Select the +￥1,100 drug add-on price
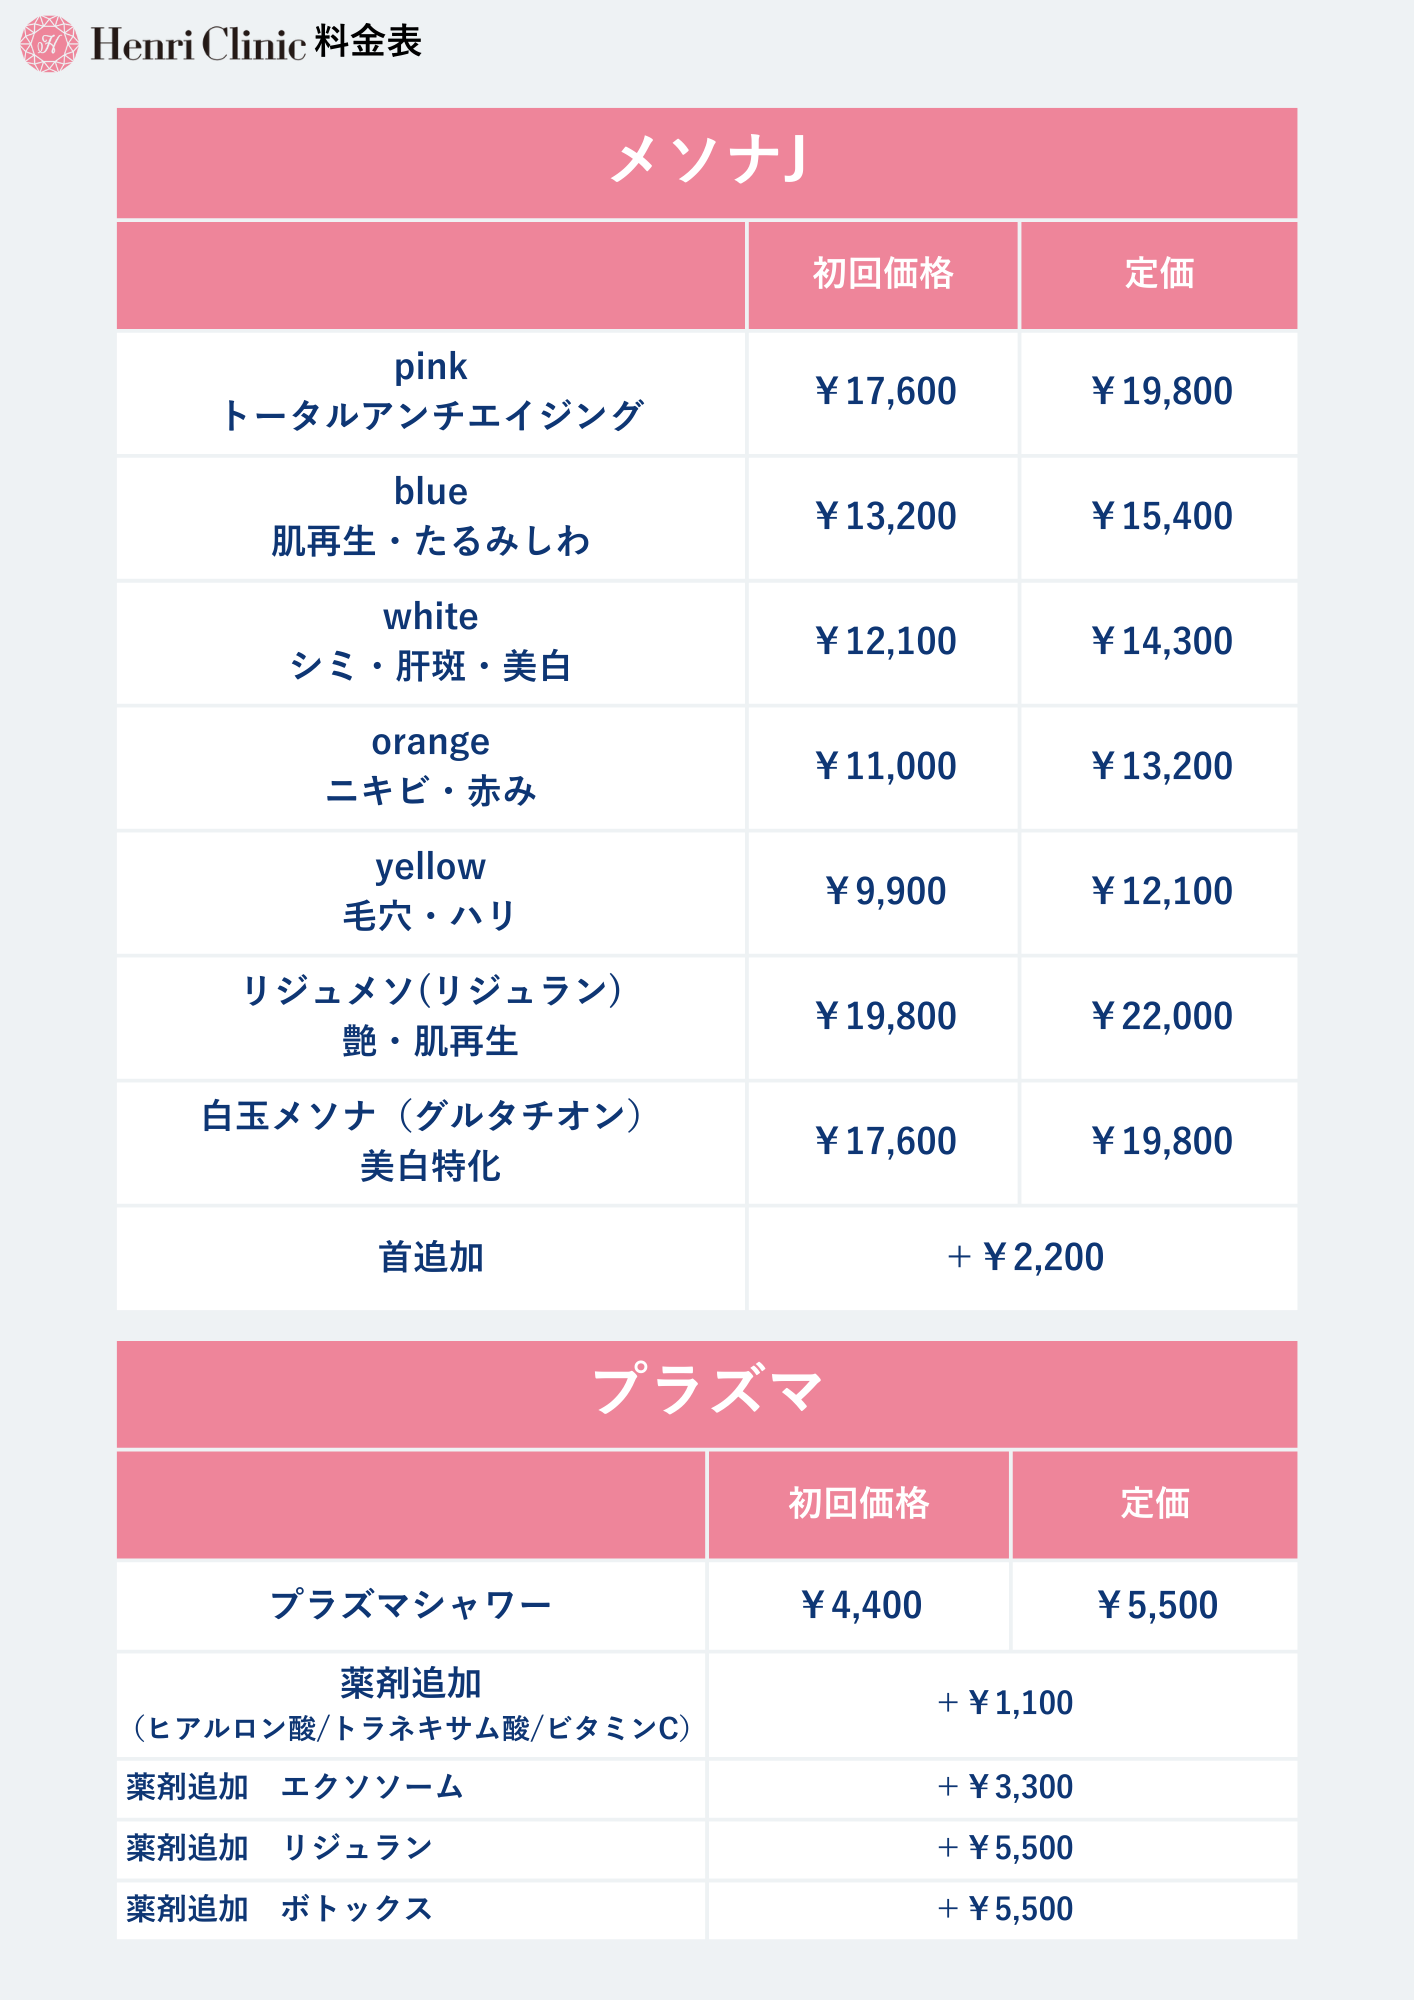 1004,1703
